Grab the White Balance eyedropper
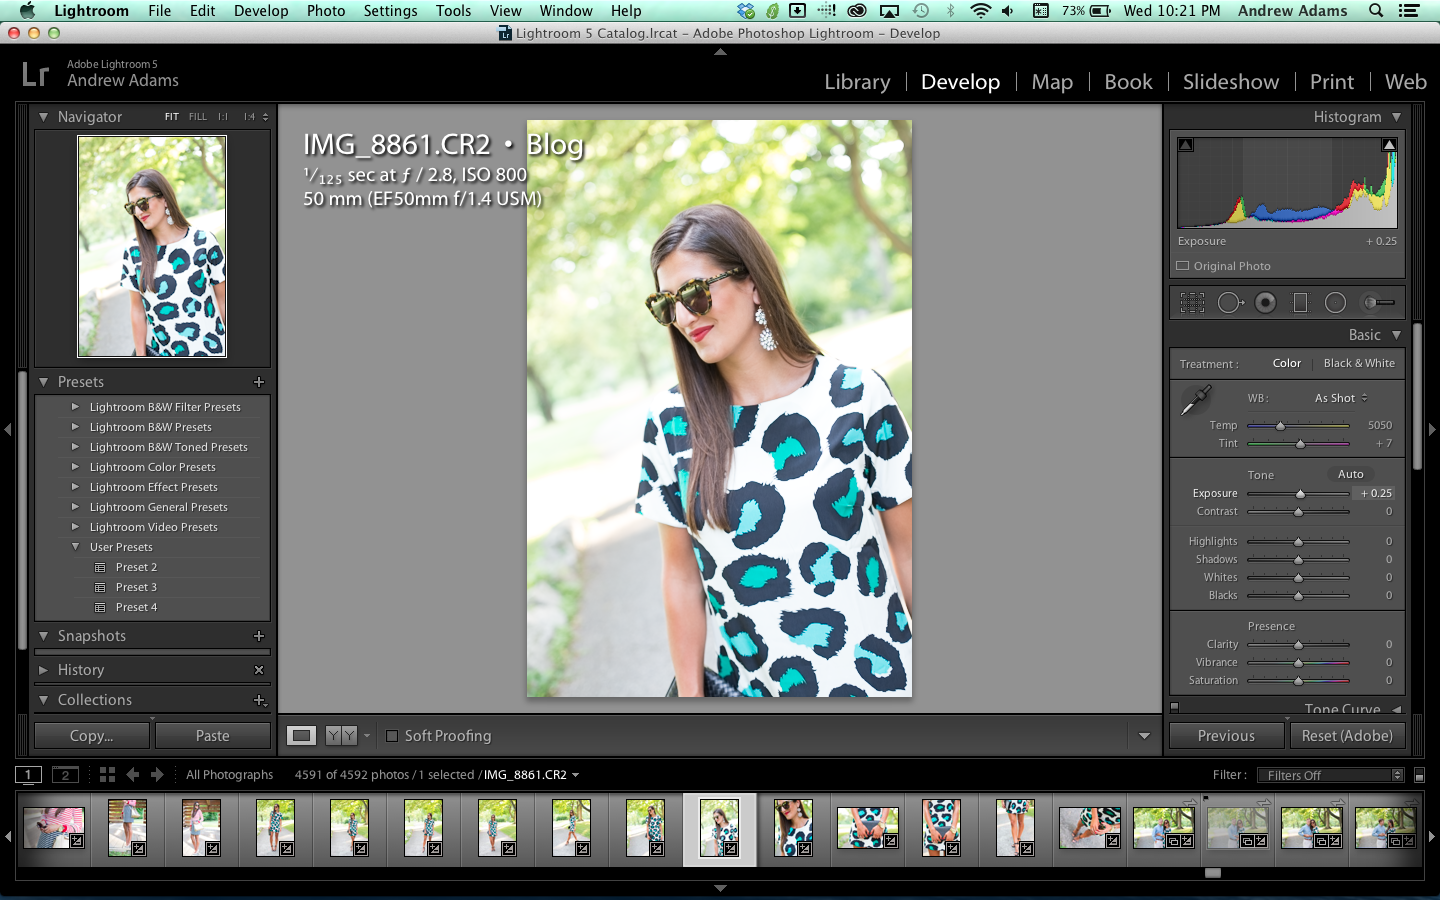Viewport: 1440px width, 900px height. (x=1196, y=399)
